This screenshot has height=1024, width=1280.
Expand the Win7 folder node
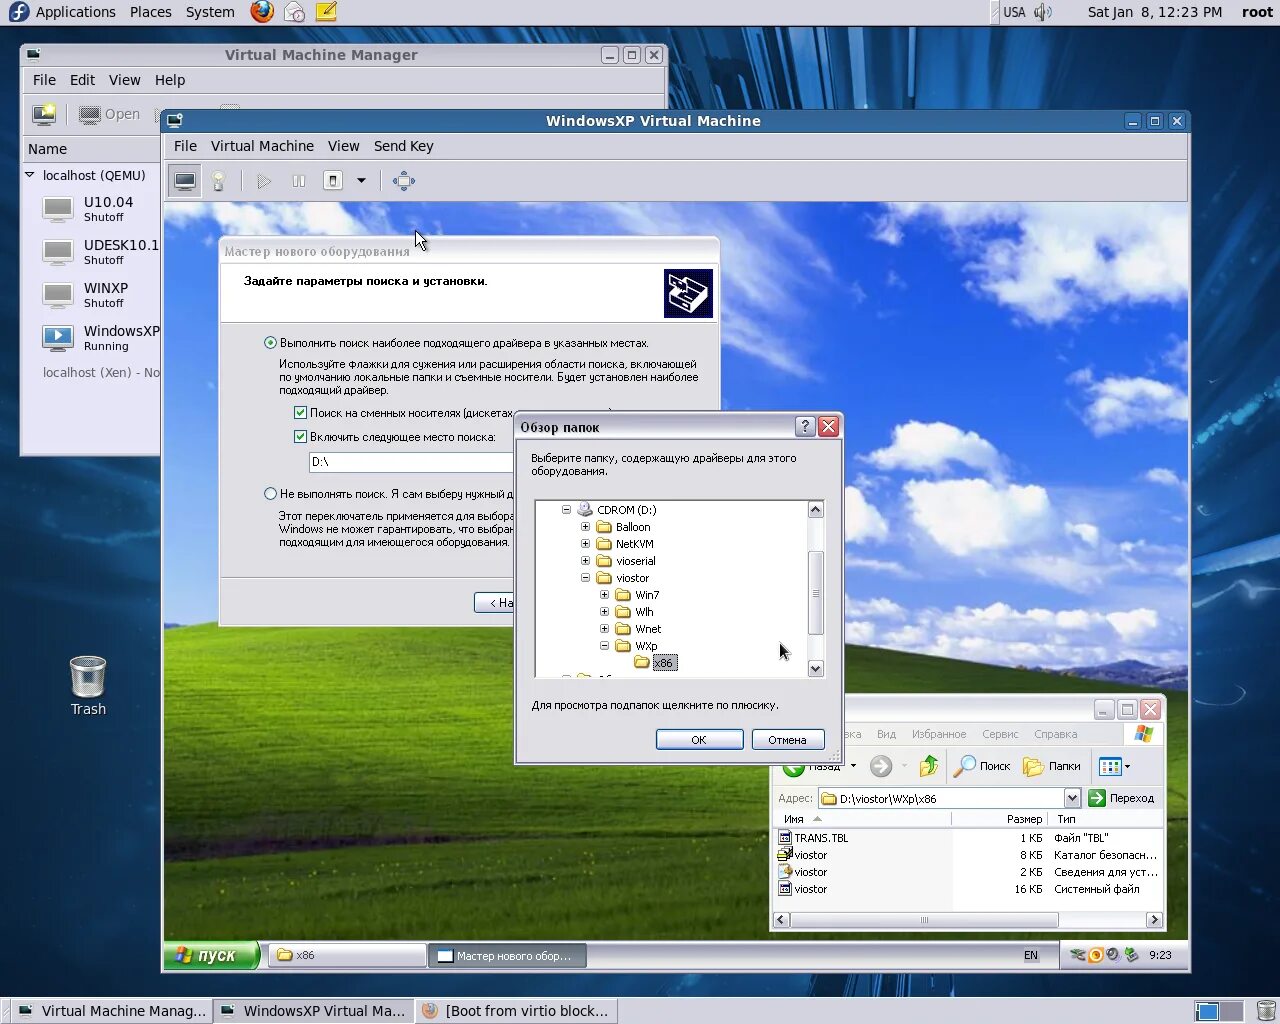point(604,595)
